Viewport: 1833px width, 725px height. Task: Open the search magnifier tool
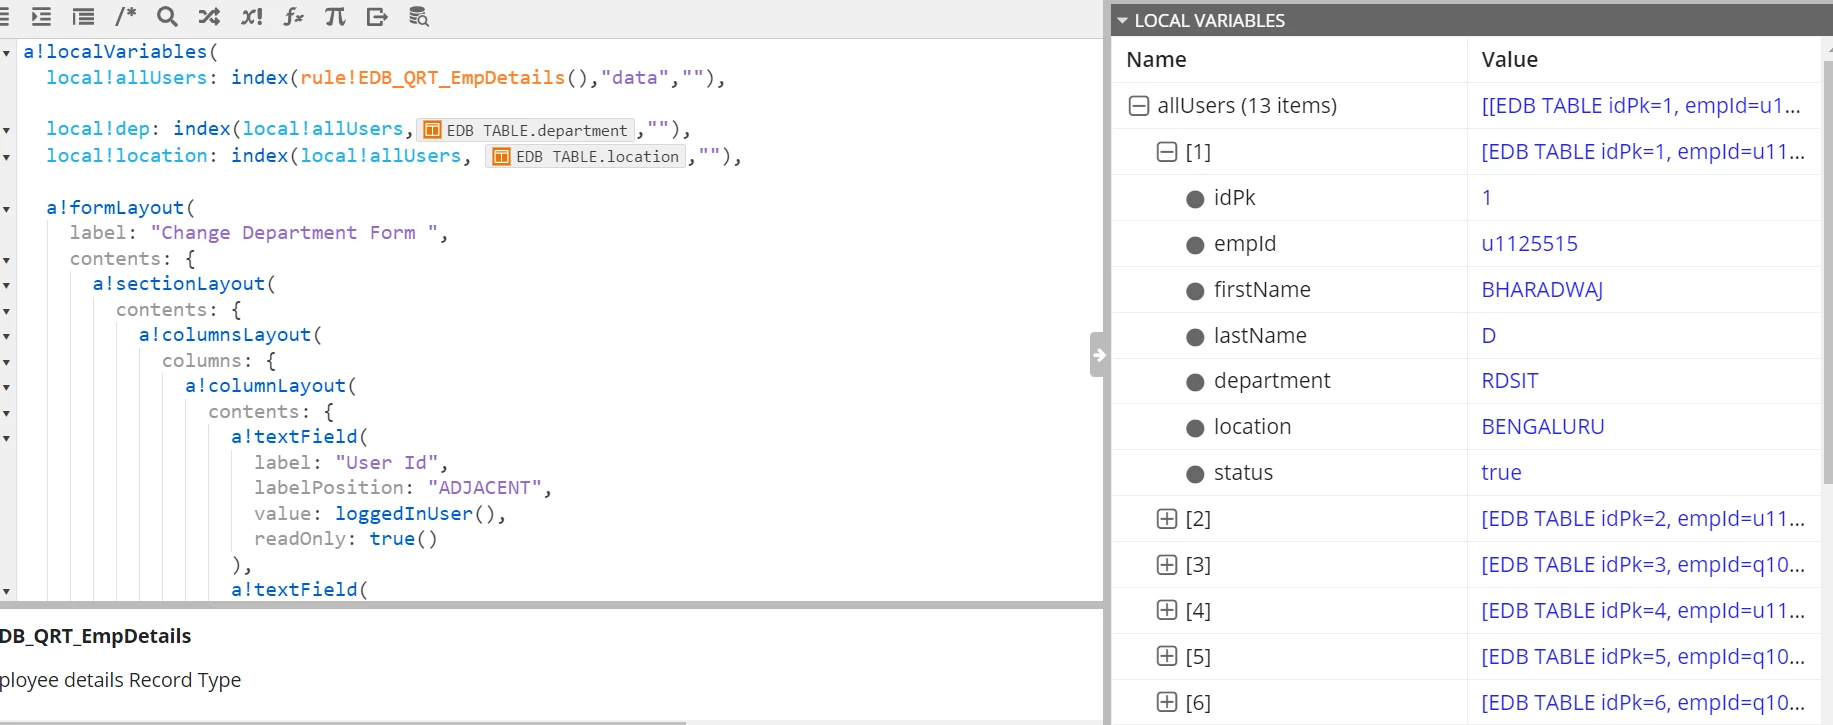click(x=167, y=16)
